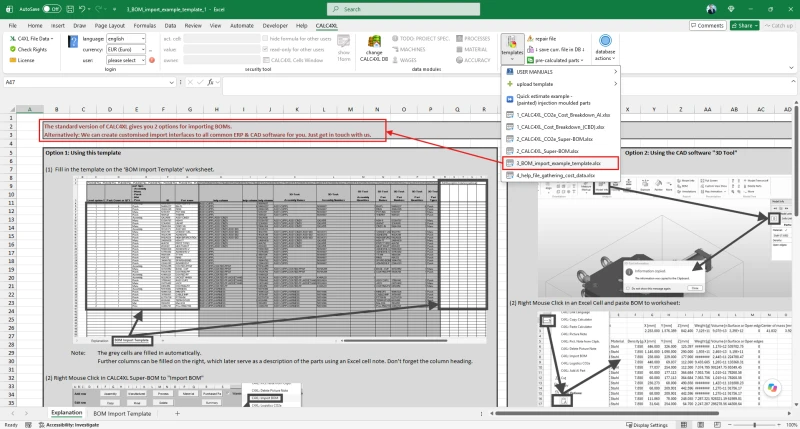Click the insert function fx icon
800x429 pixels.
coord(210,82)
